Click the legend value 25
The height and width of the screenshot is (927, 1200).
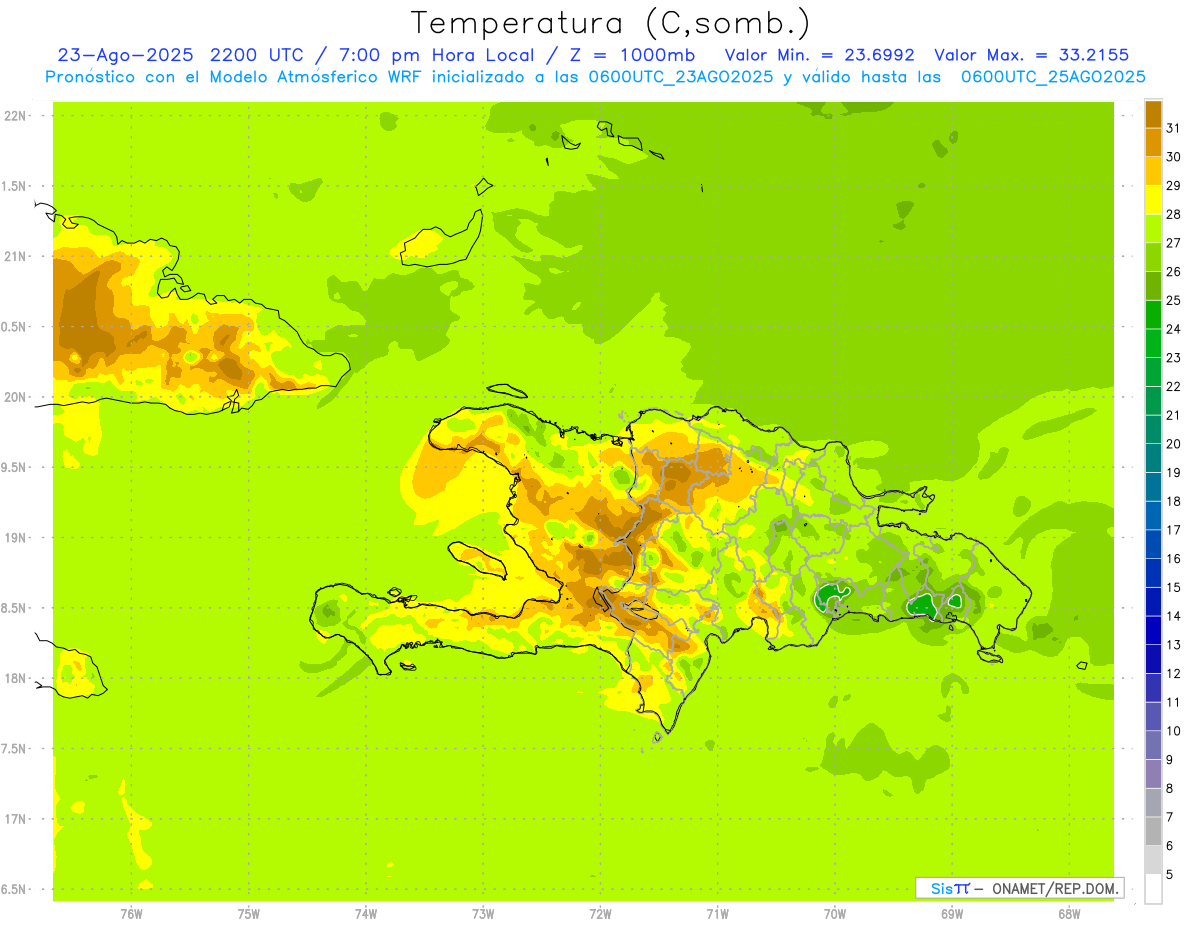click(1173, 300)
